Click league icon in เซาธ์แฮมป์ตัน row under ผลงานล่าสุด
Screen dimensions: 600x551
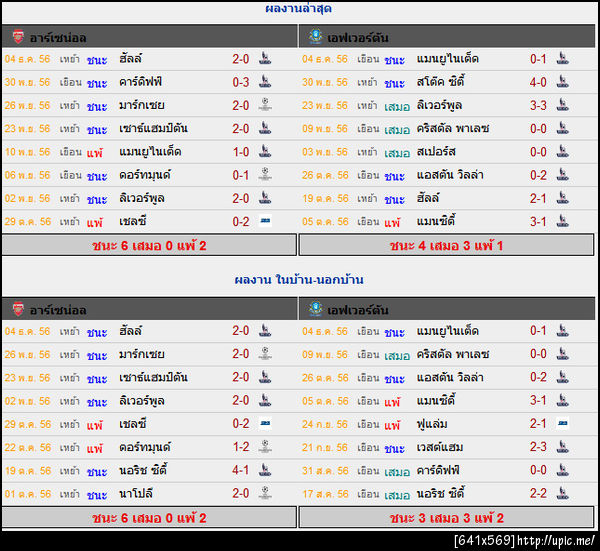pyautogui.click(x=265, y=128)
